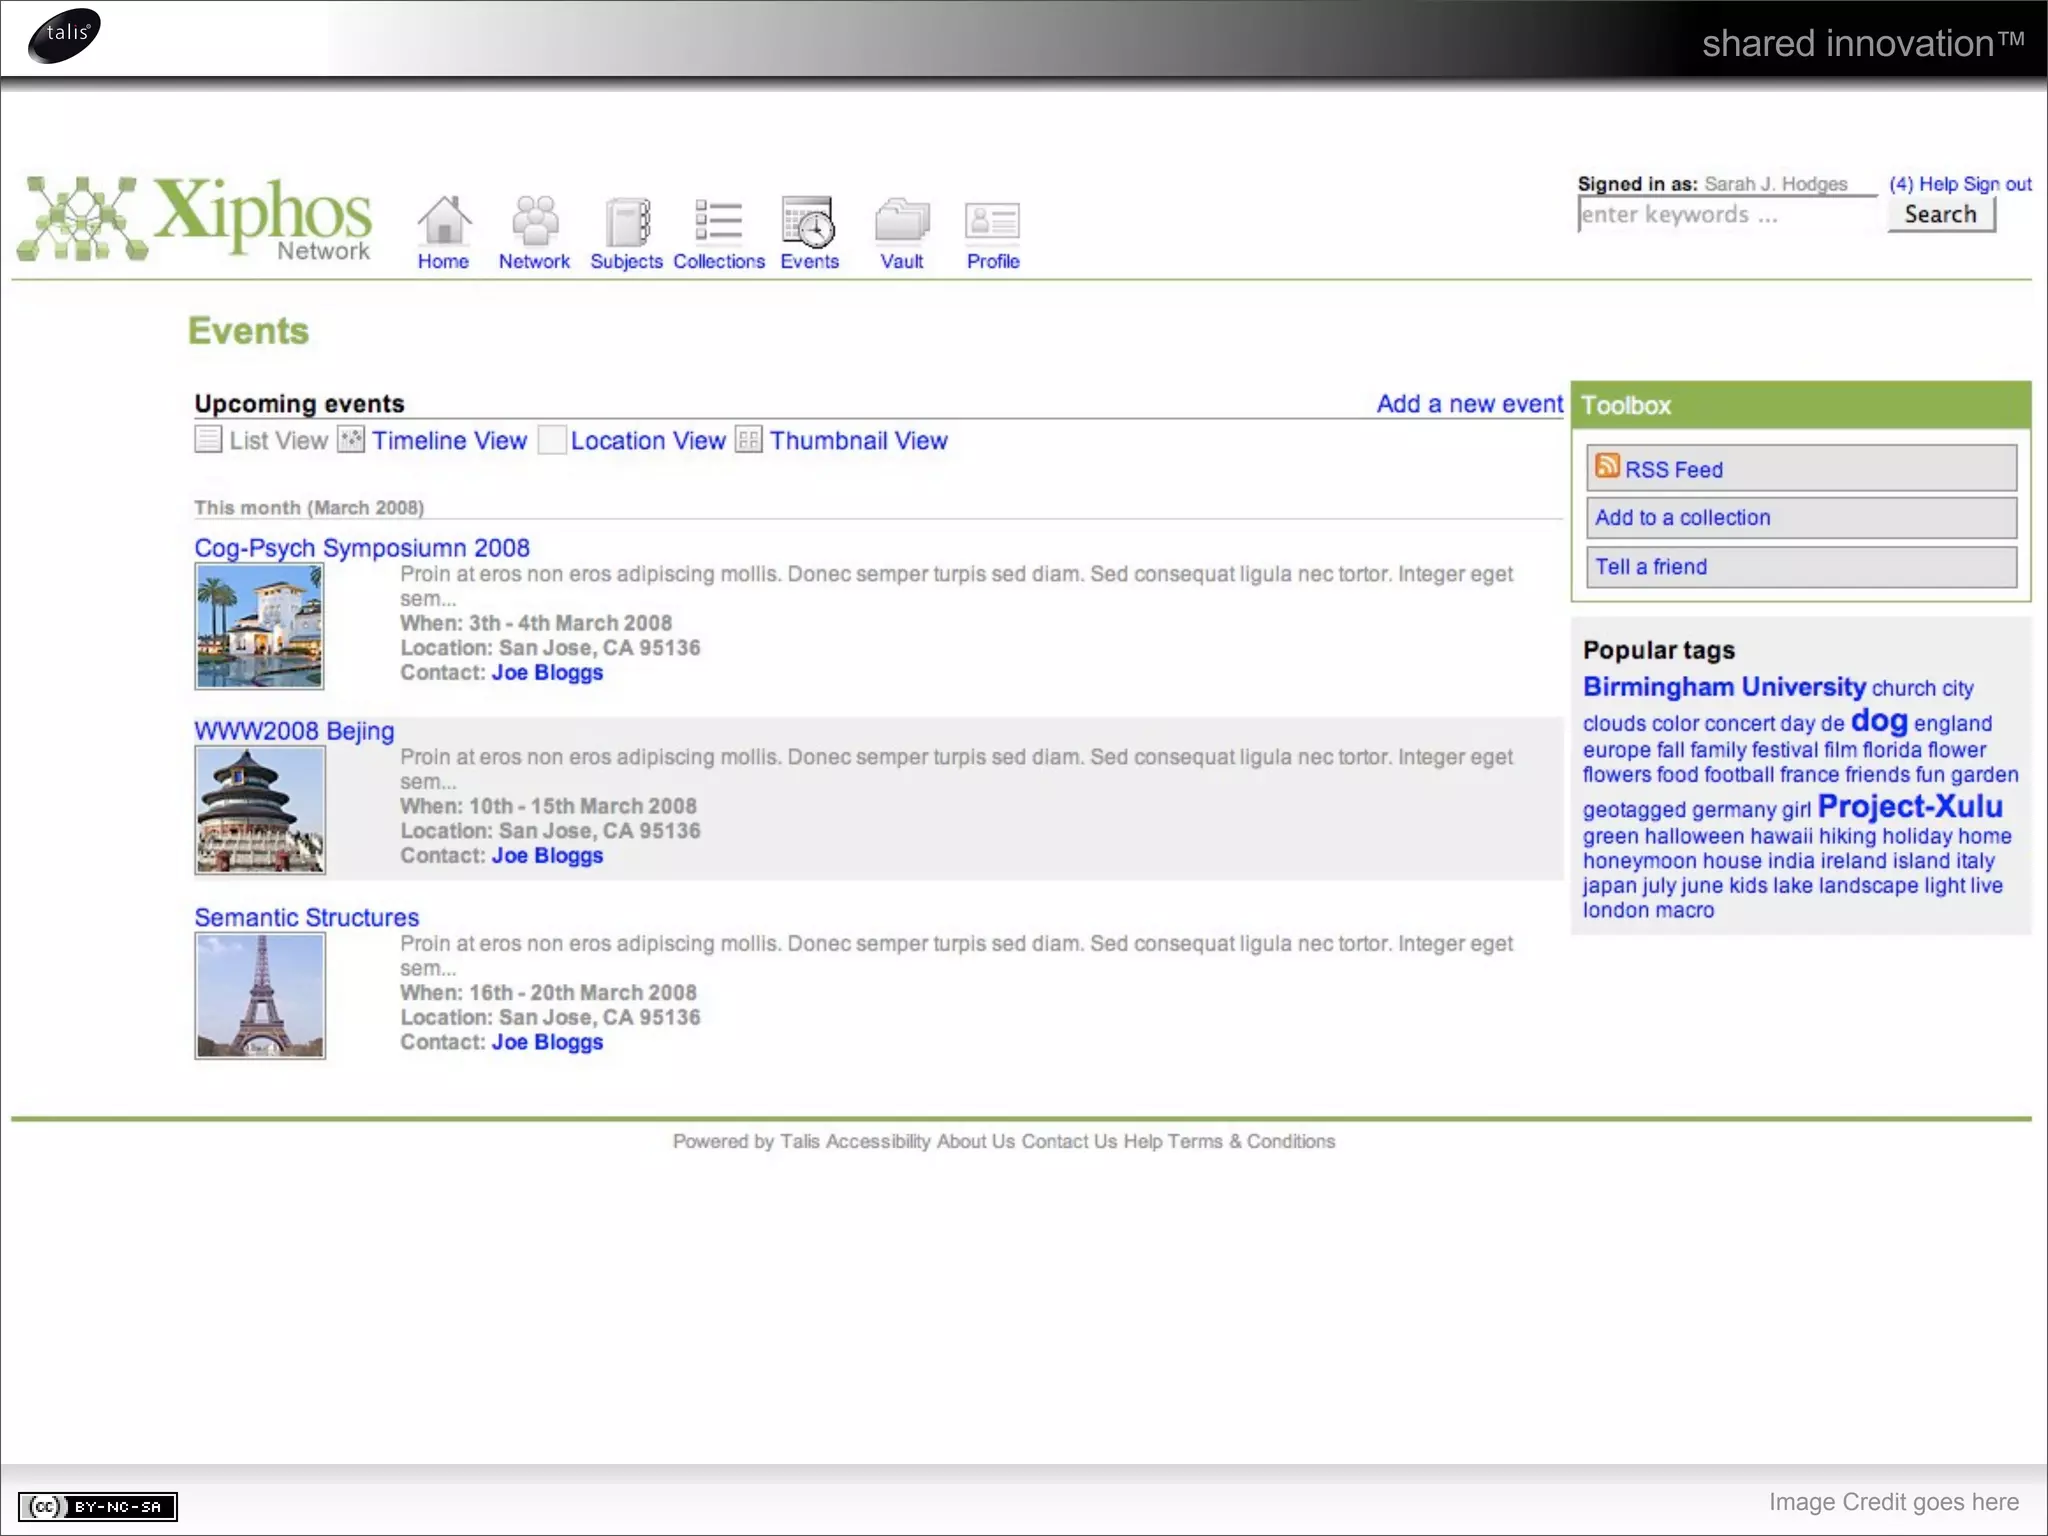Image resolution: width=2048 pixels, height=1536 pixels.
Task: Open the Profile card icon
Action: [992, 221]
